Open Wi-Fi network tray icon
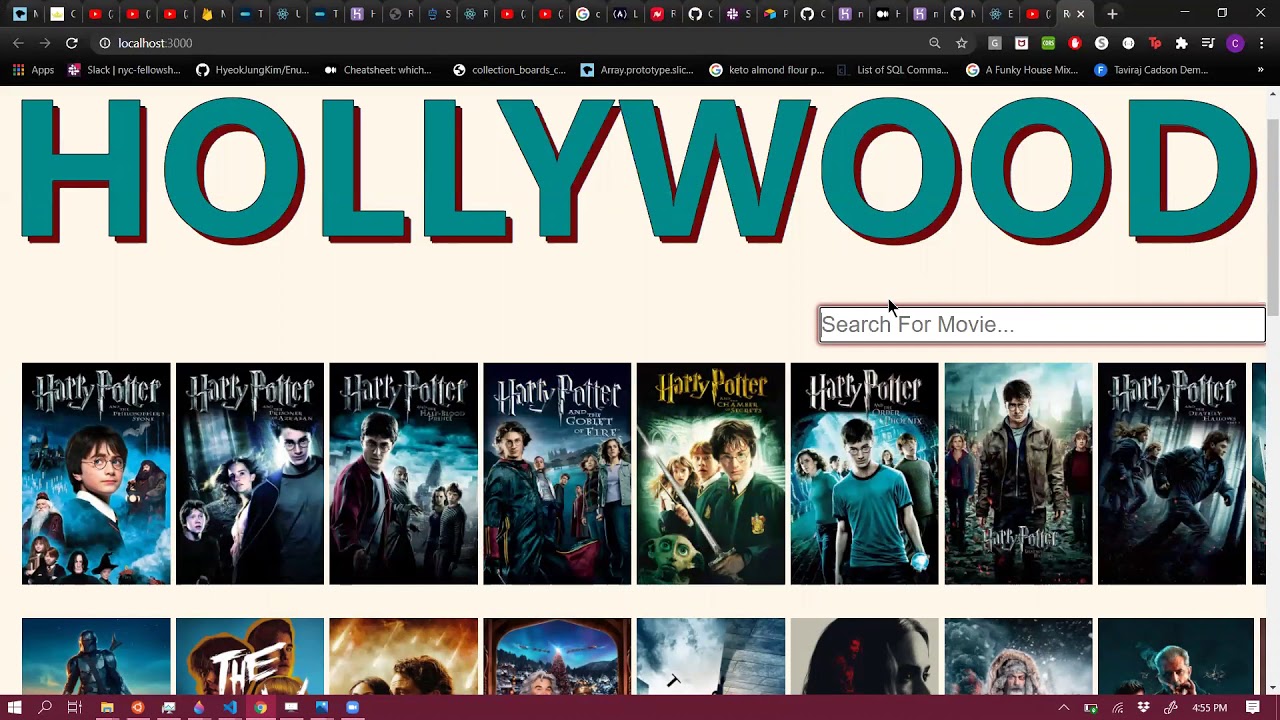Screen dimensions: 1280x720 click(1117, 708)
